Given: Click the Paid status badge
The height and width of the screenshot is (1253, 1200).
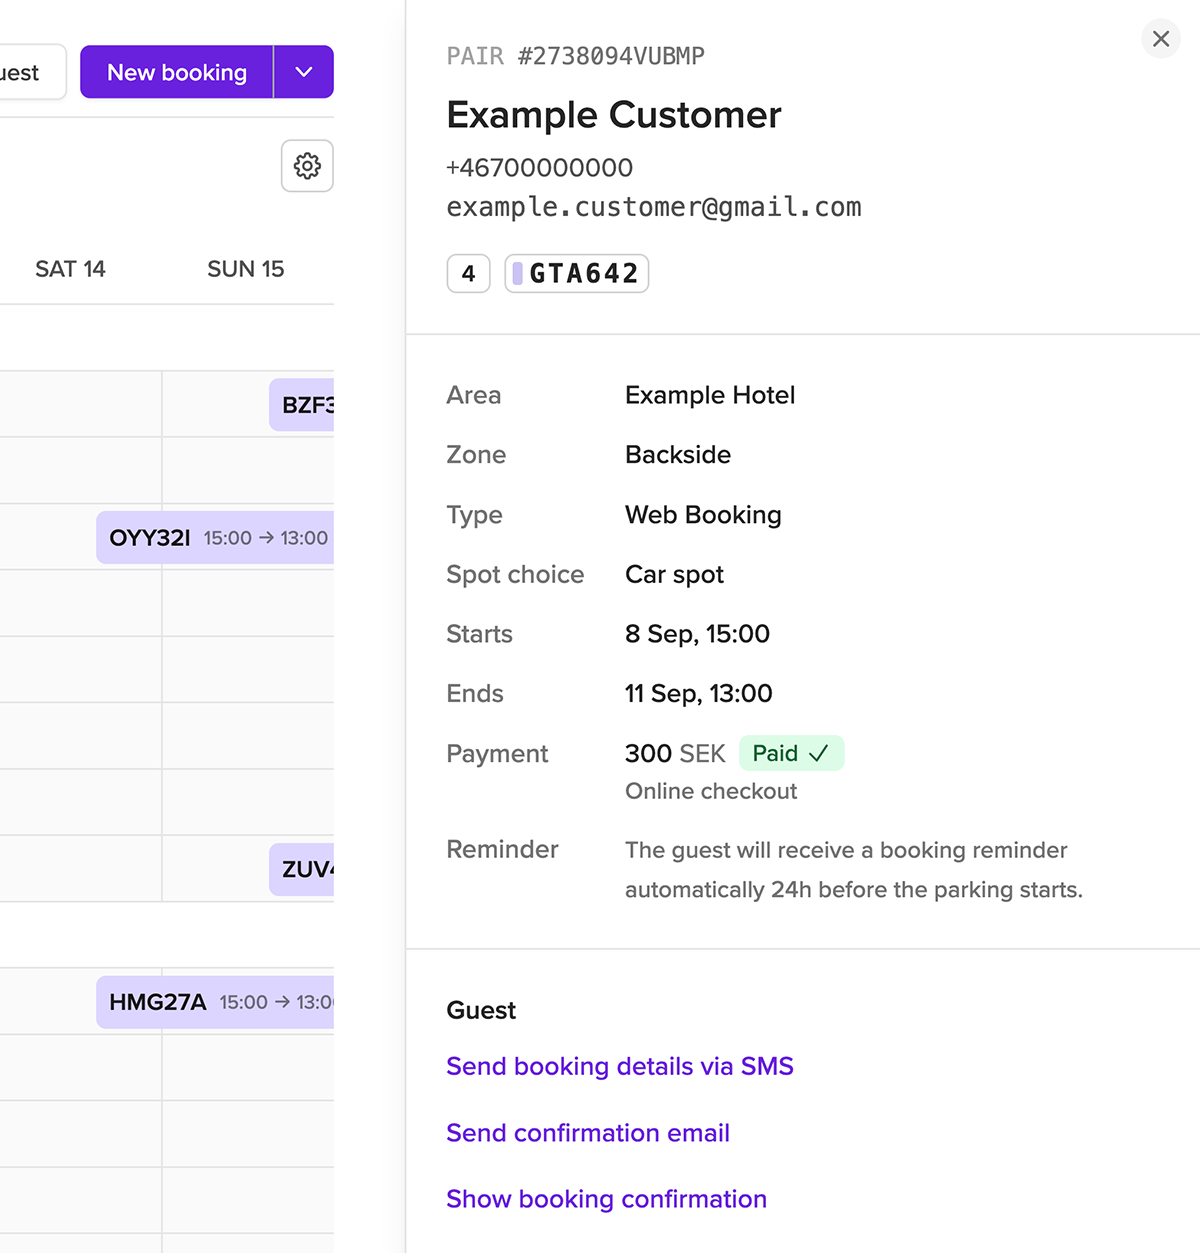Looking at the screenshot, I should [x=791, y=753].
